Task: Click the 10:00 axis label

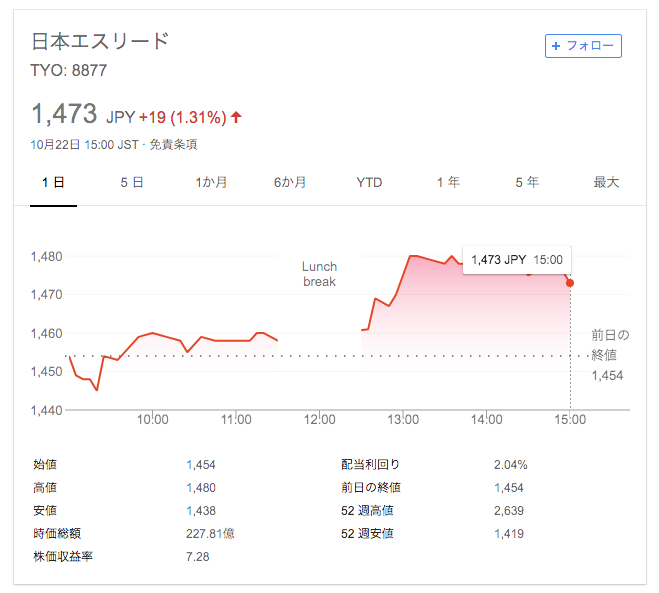Action: (153, 419)
